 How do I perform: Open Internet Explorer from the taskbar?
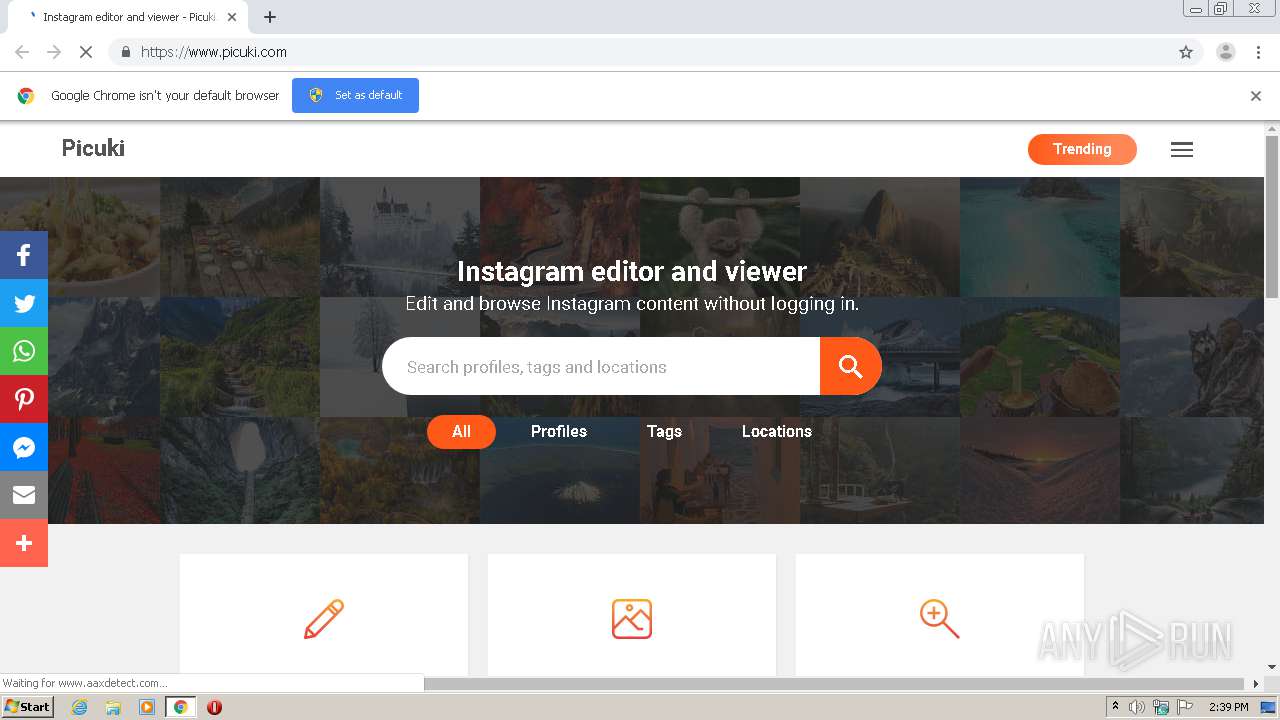pos(79,707)
